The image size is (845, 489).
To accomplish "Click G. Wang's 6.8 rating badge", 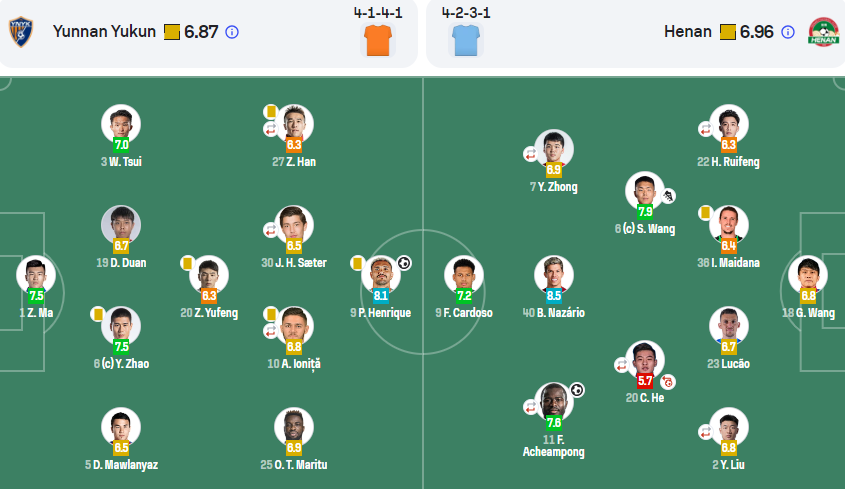I will click(x=808, y=295).
